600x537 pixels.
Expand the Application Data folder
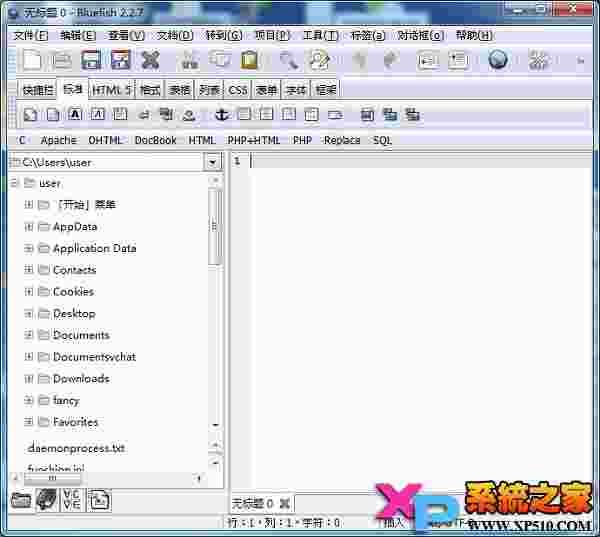(x=28, y=248)
